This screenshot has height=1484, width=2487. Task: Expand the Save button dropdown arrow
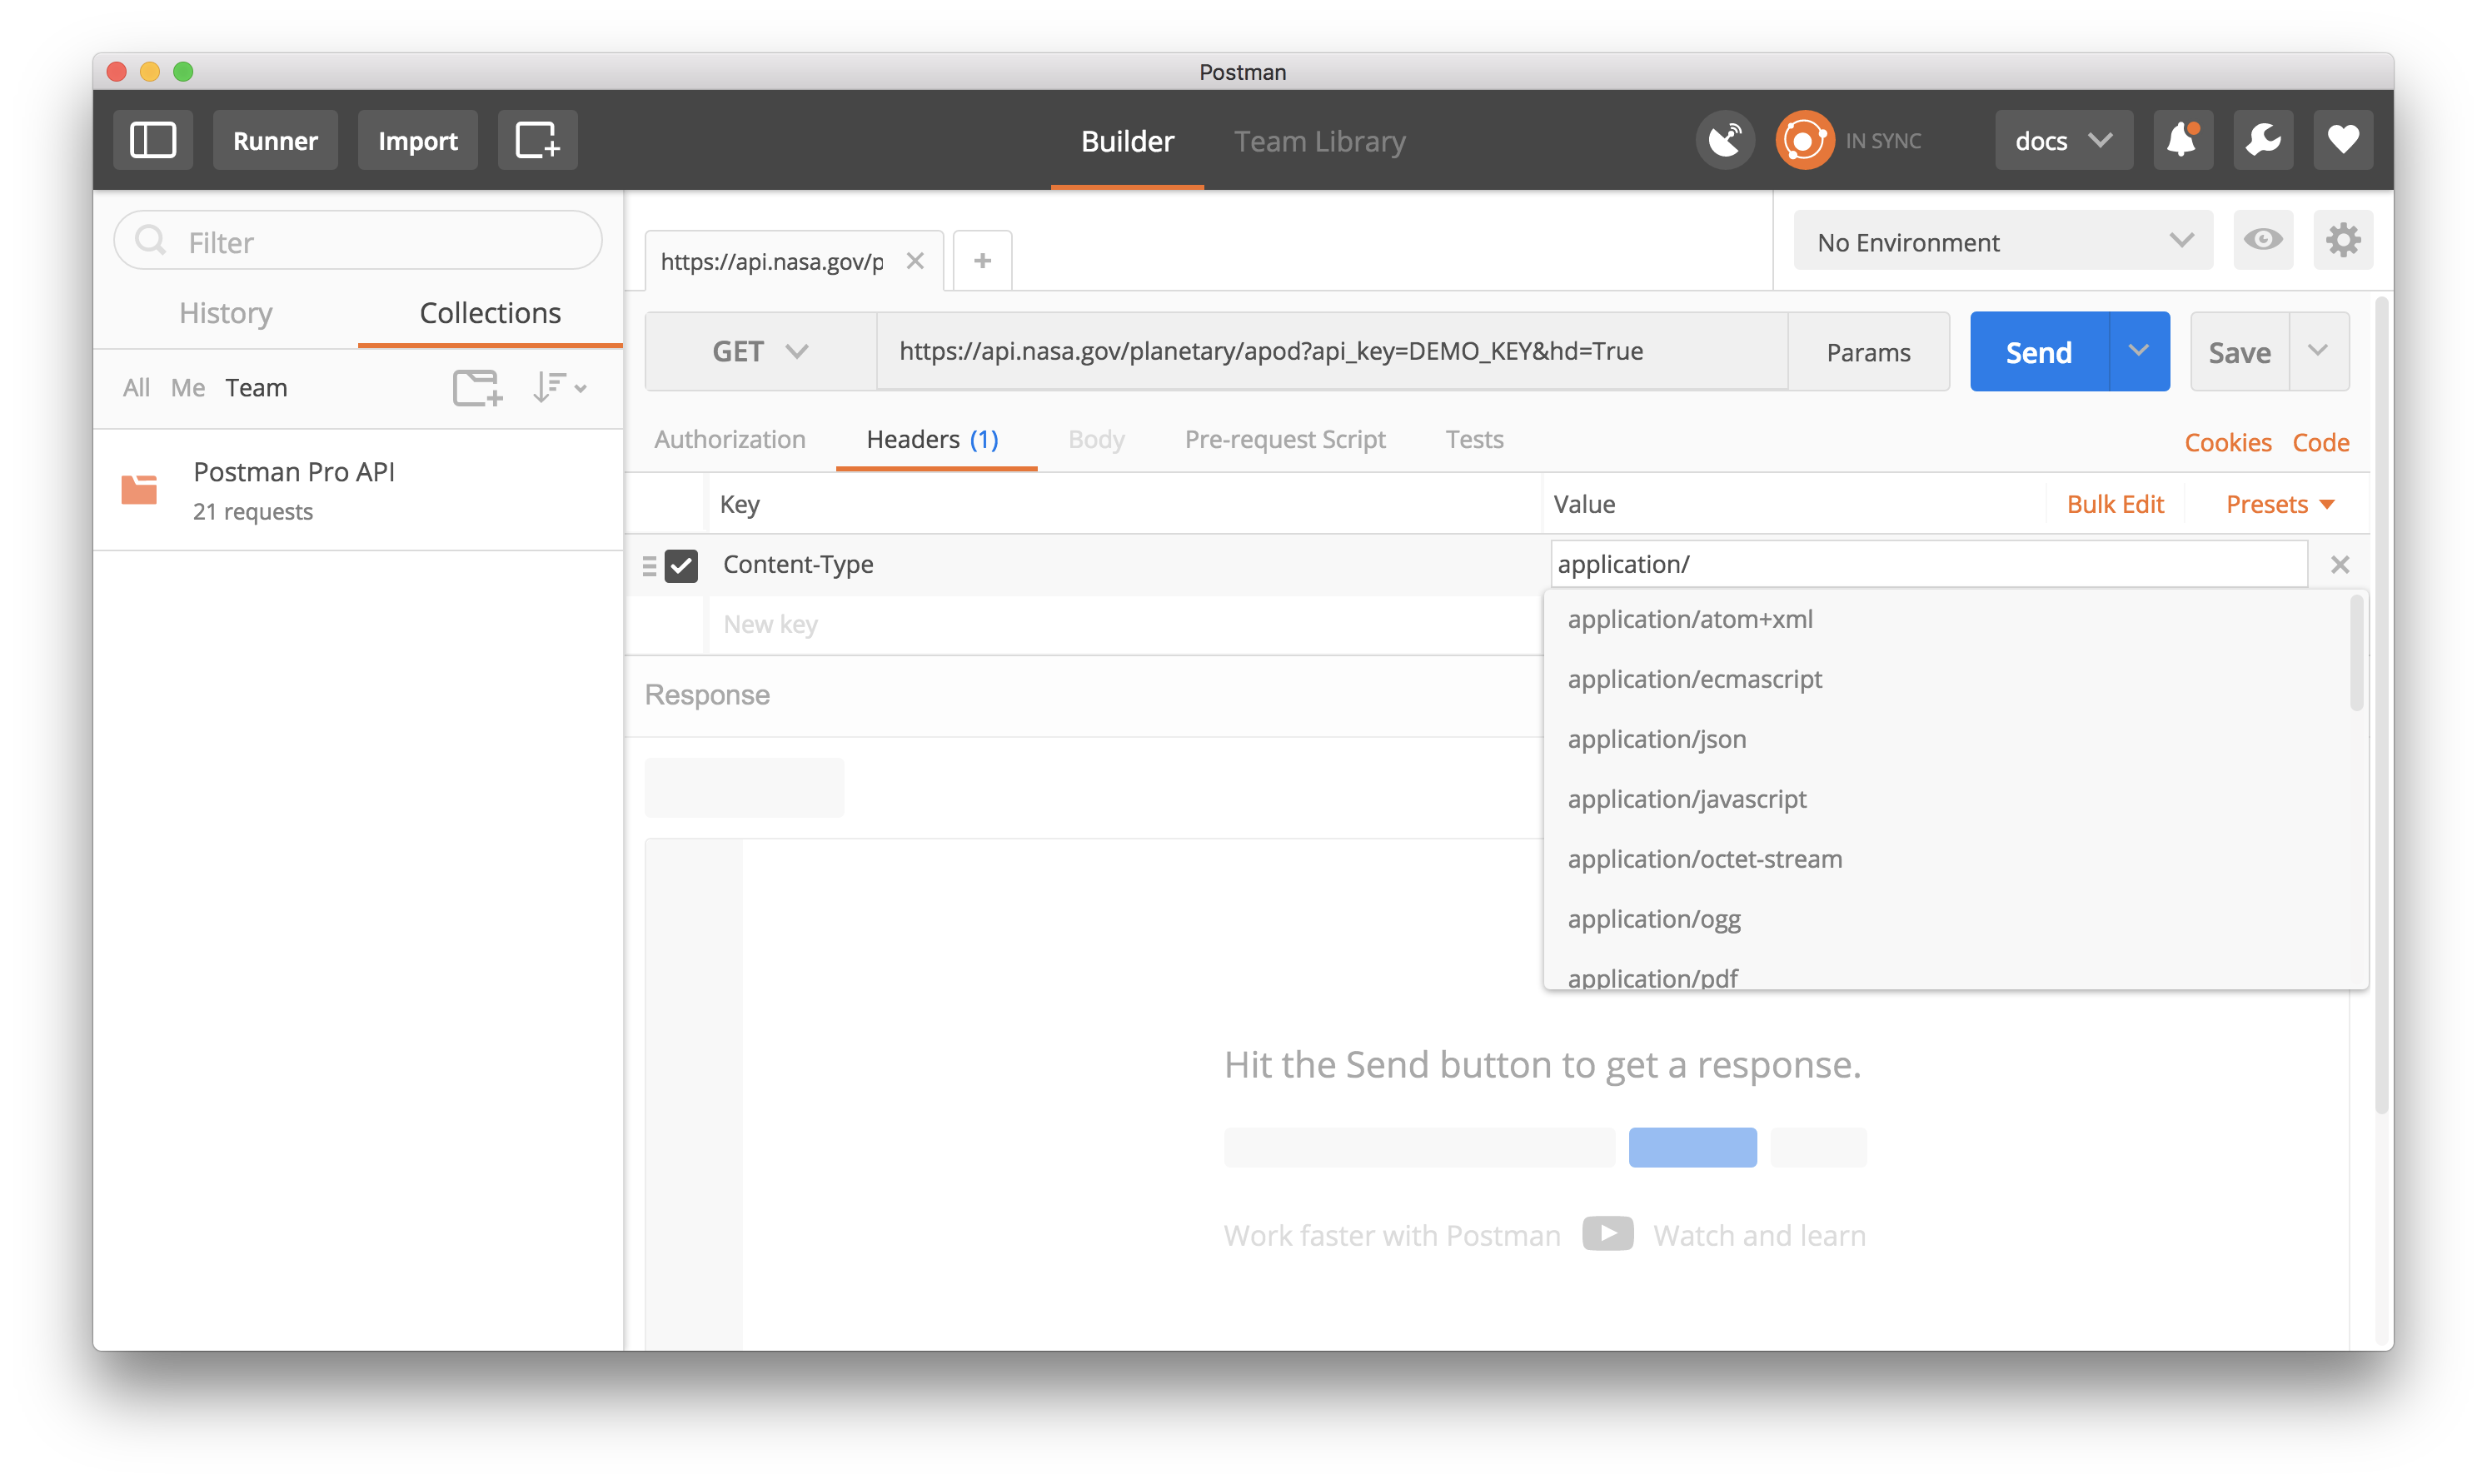tap(2318, 351)
